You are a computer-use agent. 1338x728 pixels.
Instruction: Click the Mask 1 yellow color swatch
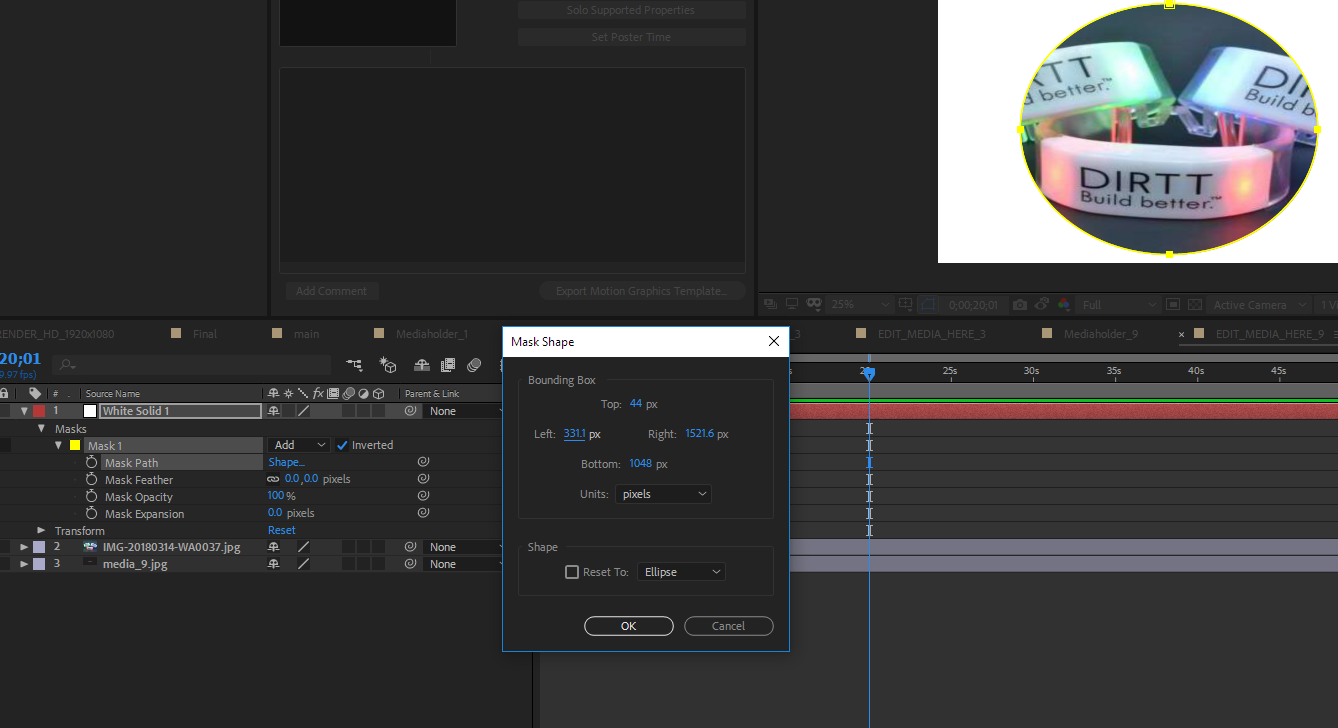tap(74, 446)
